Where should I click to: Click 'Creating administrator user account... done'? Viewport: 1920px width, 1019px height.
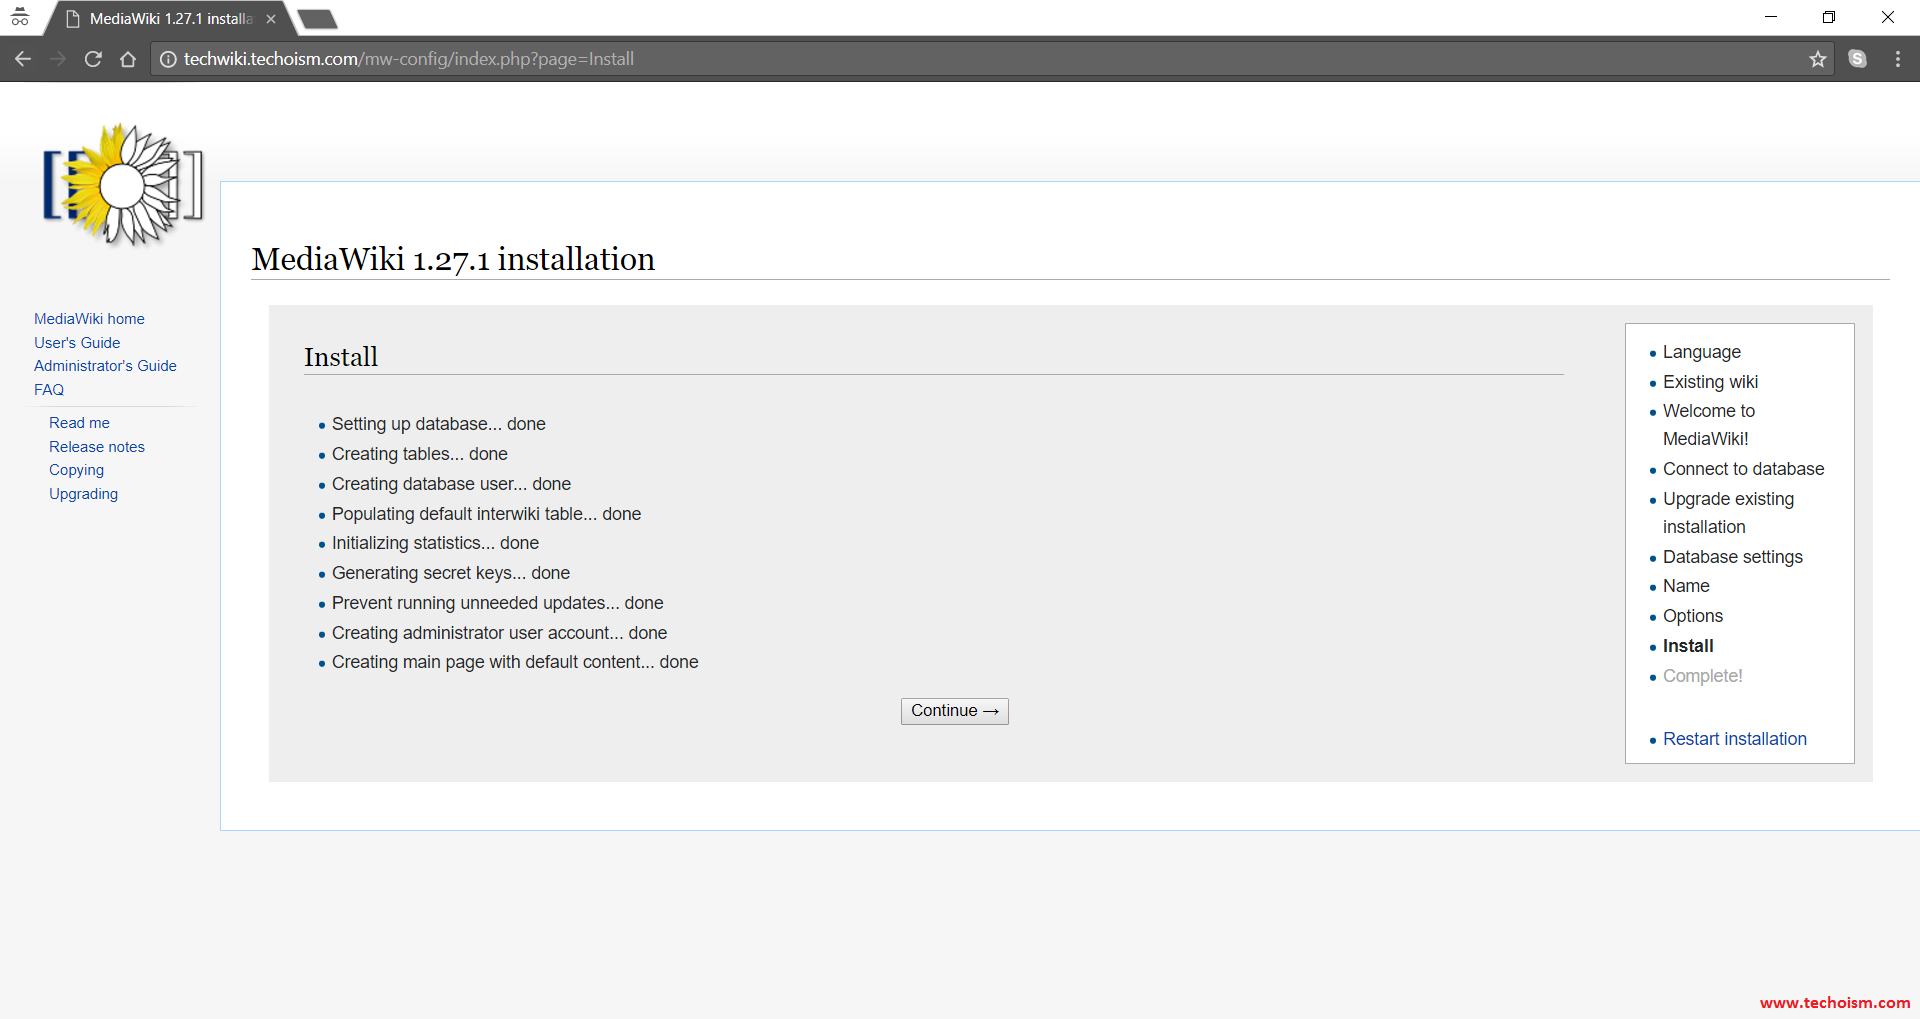click(x=499, y=633)
